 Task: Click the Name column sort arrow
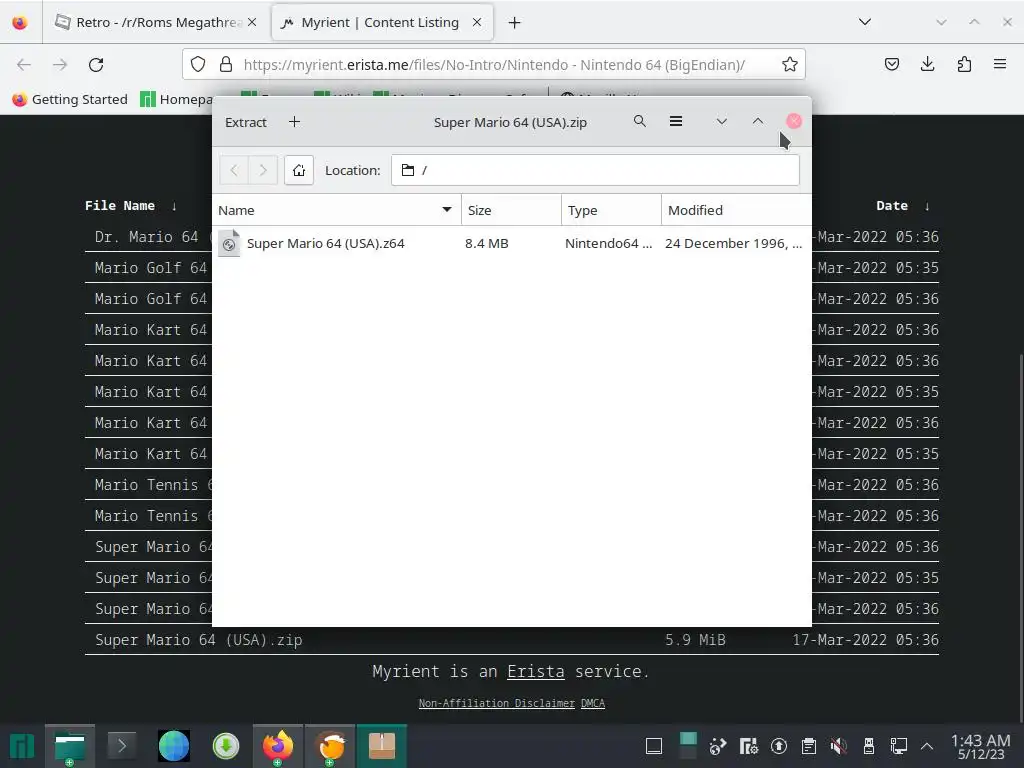(x=447, y=210)
